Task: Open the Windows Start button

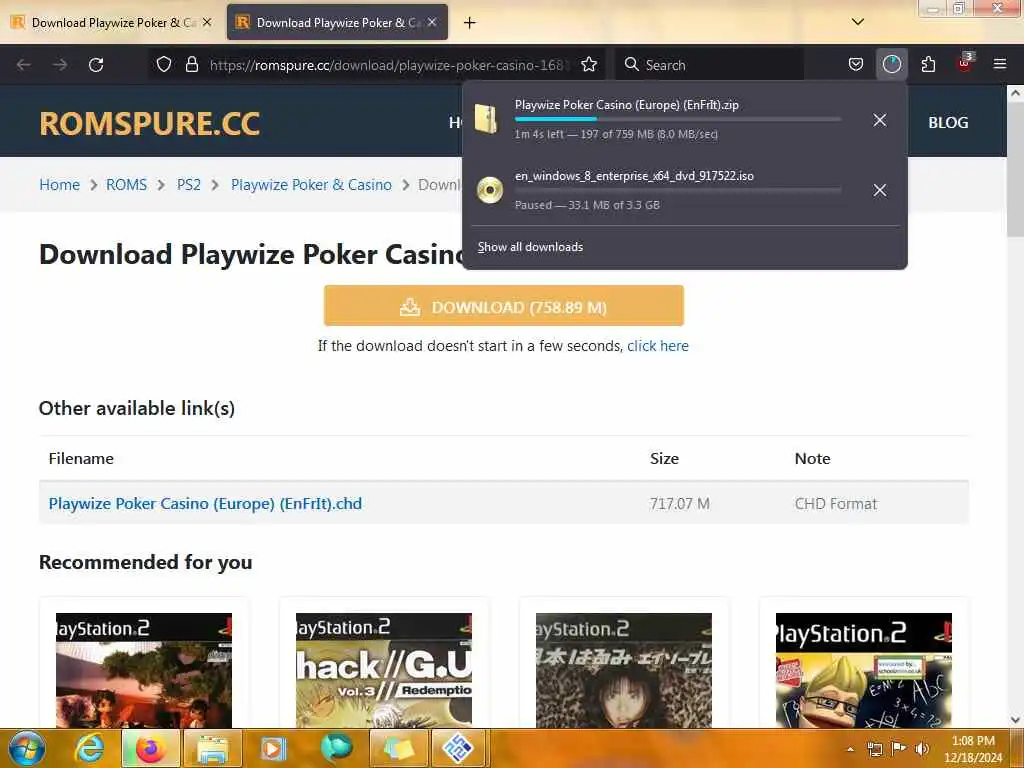Action: point(26,748)
